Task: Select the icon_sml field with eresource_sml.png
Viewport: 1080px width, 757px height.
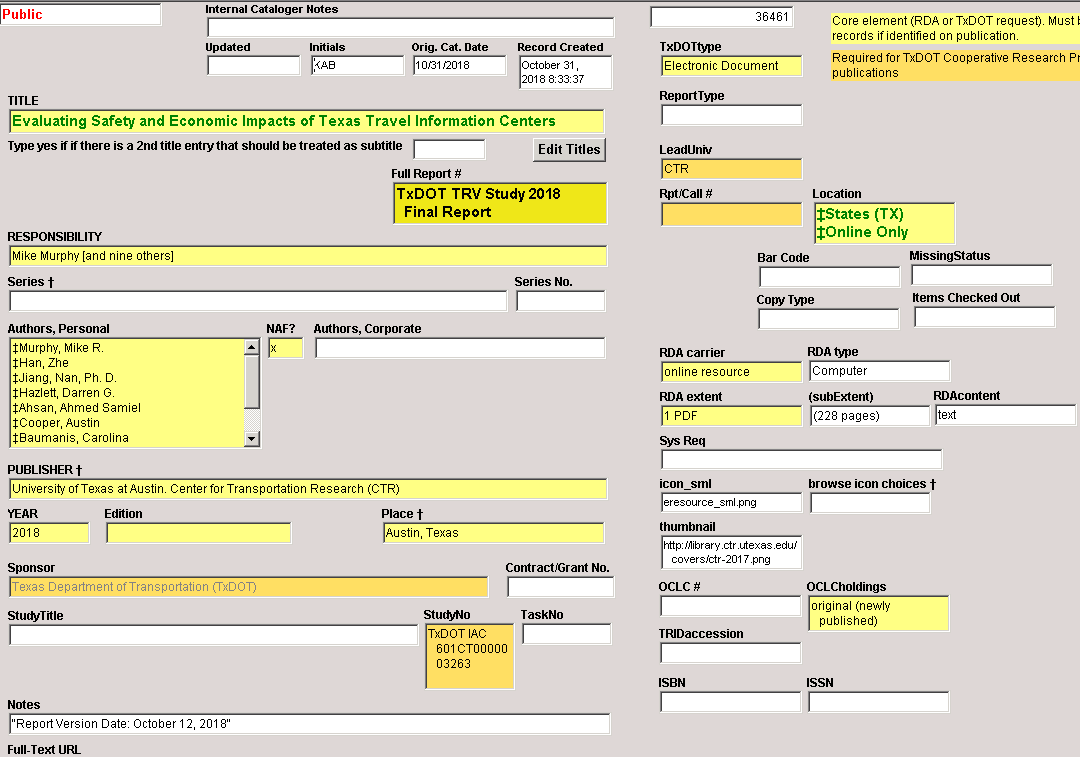Action: 731,503
